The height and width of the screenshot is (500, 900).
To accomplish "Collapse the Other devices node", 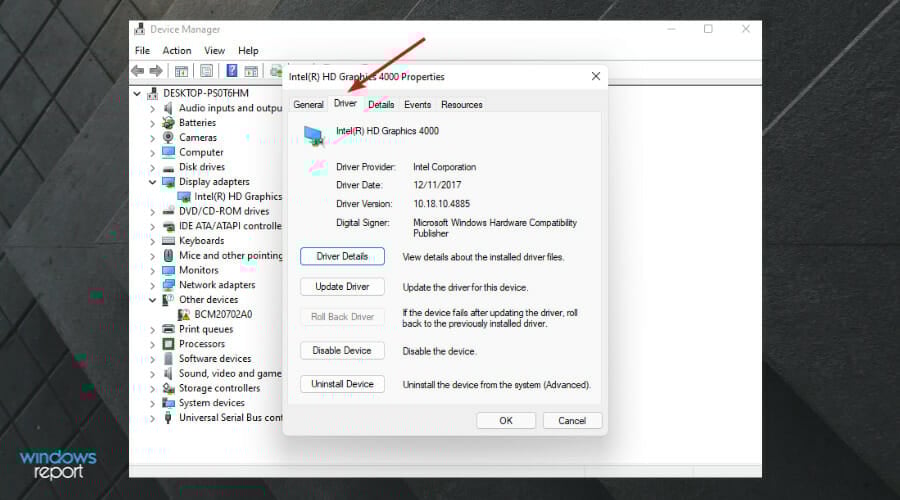I will click(x=152, y=300).
